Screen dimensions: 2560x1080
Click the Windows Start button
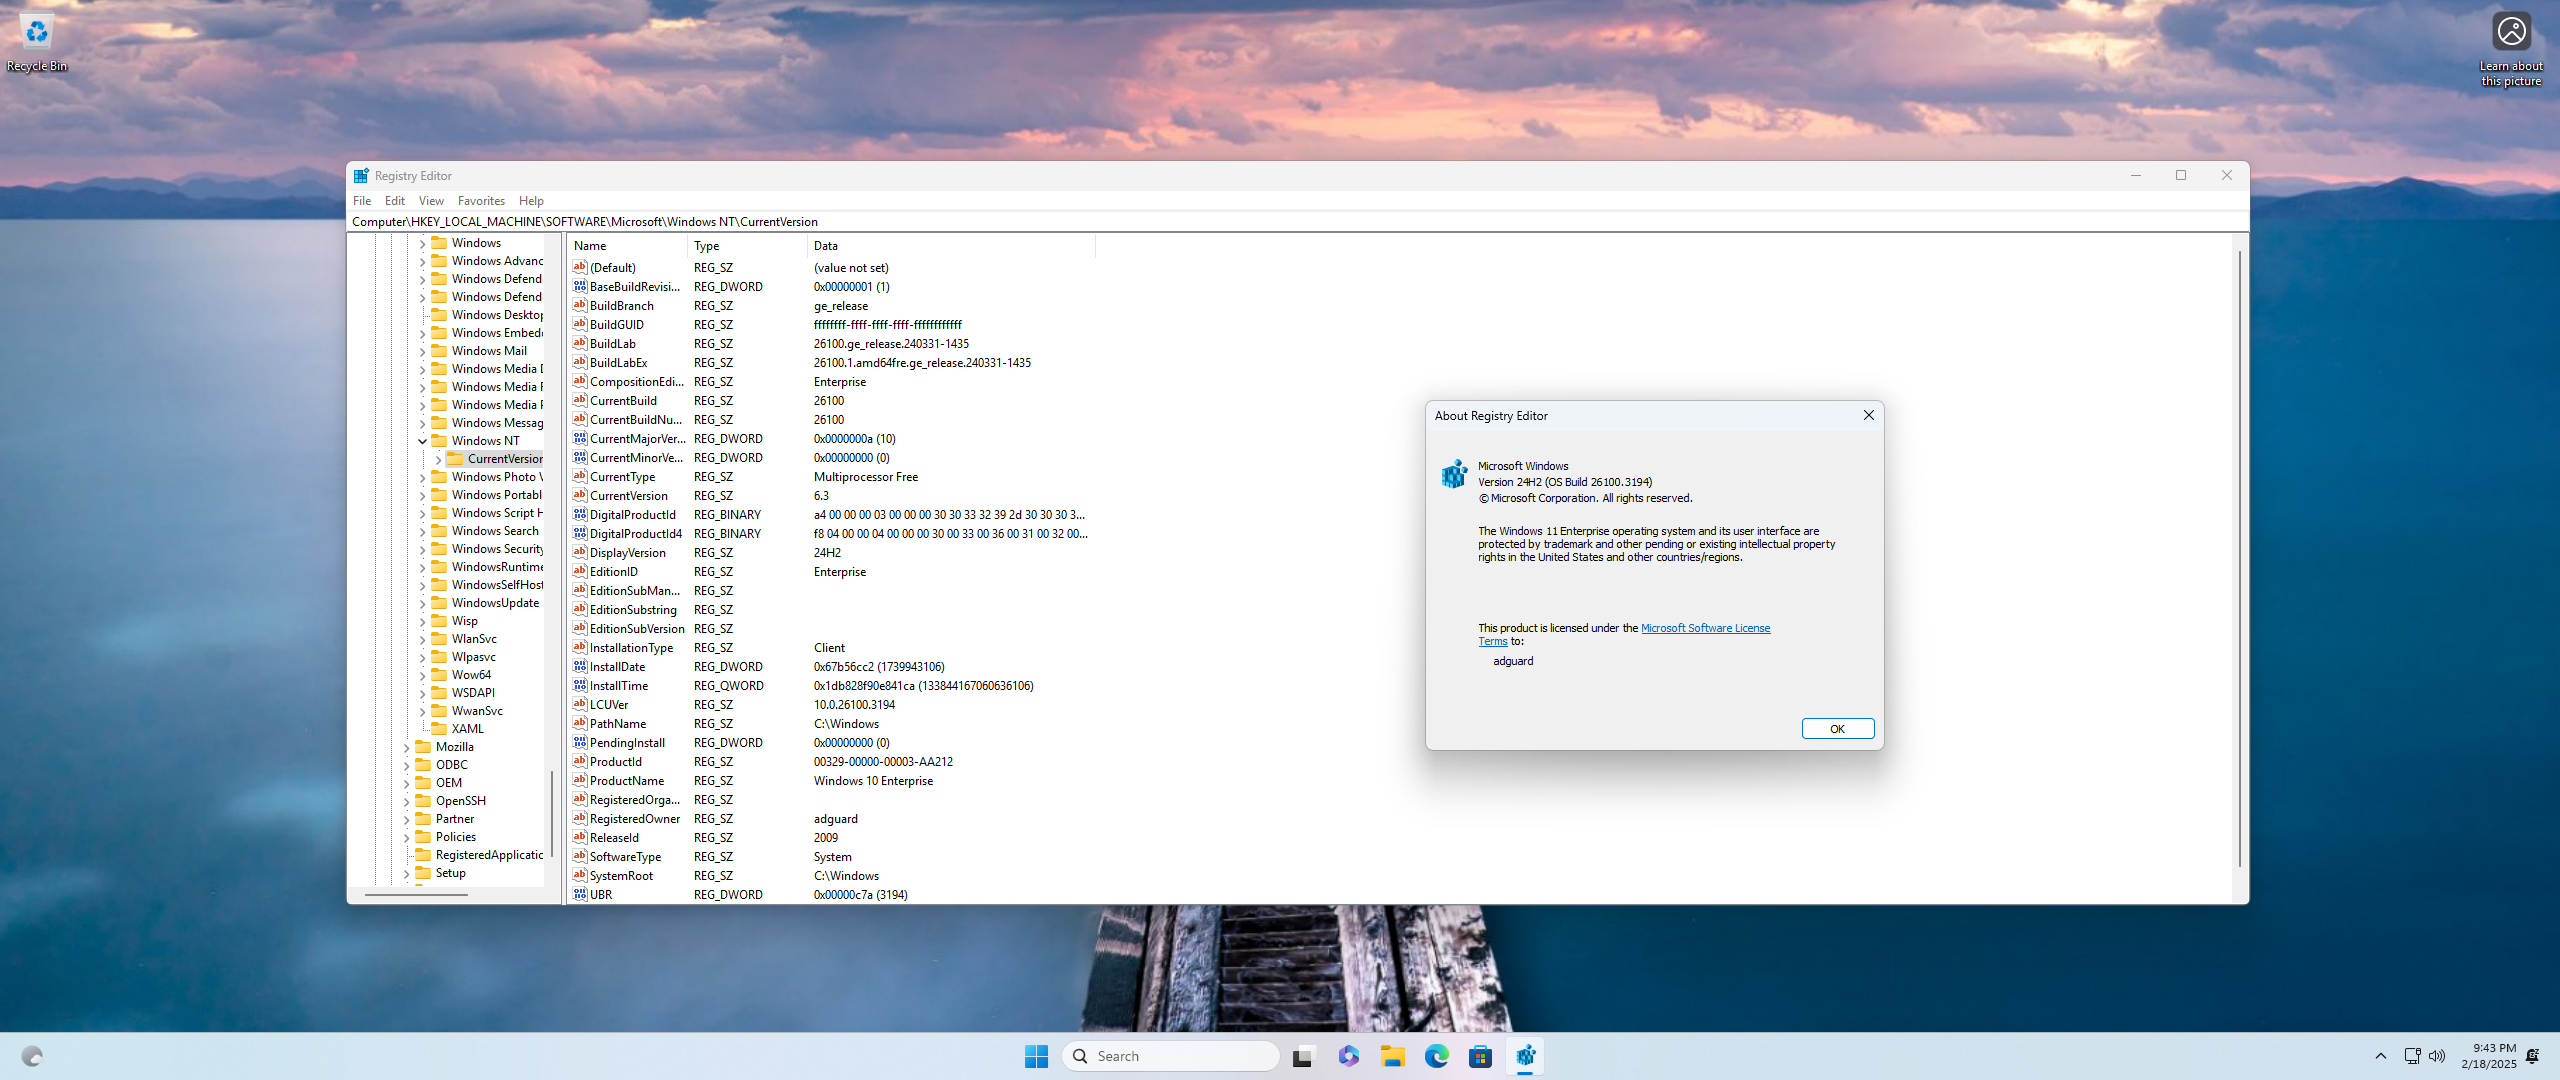click(x=1036, y=1056)
